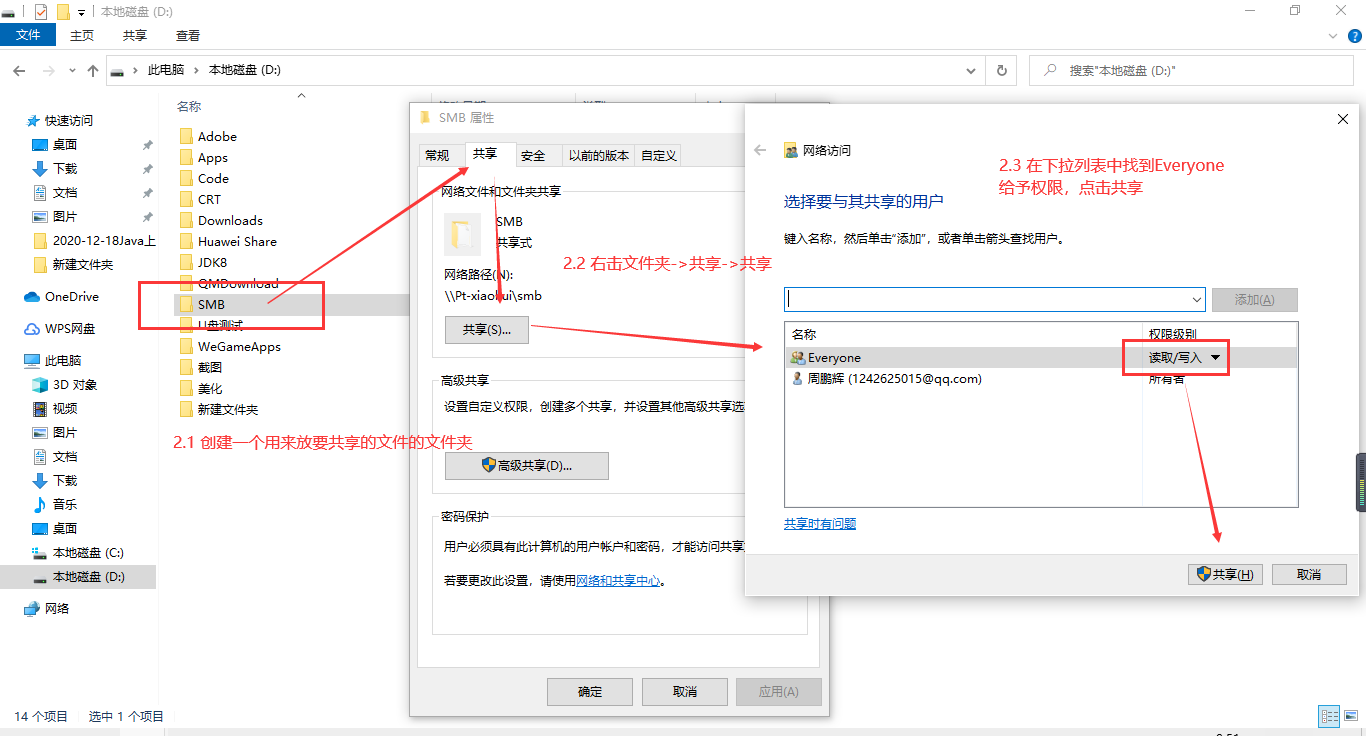The height and width of the screenshot is (736, 1366).
Task: Select the 周鹏辉 user row
Action: coord(1041,378)
